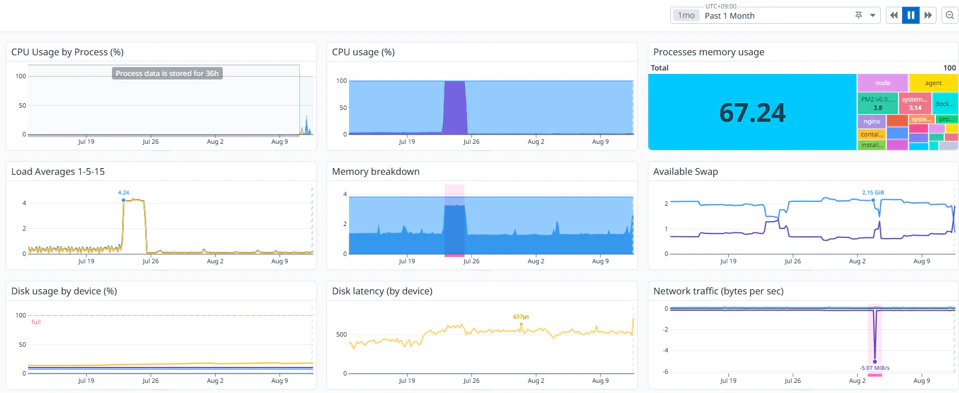
Task: Click the 637µs disk latency marker
Action: pyautogui.click(x=521, y=324)
